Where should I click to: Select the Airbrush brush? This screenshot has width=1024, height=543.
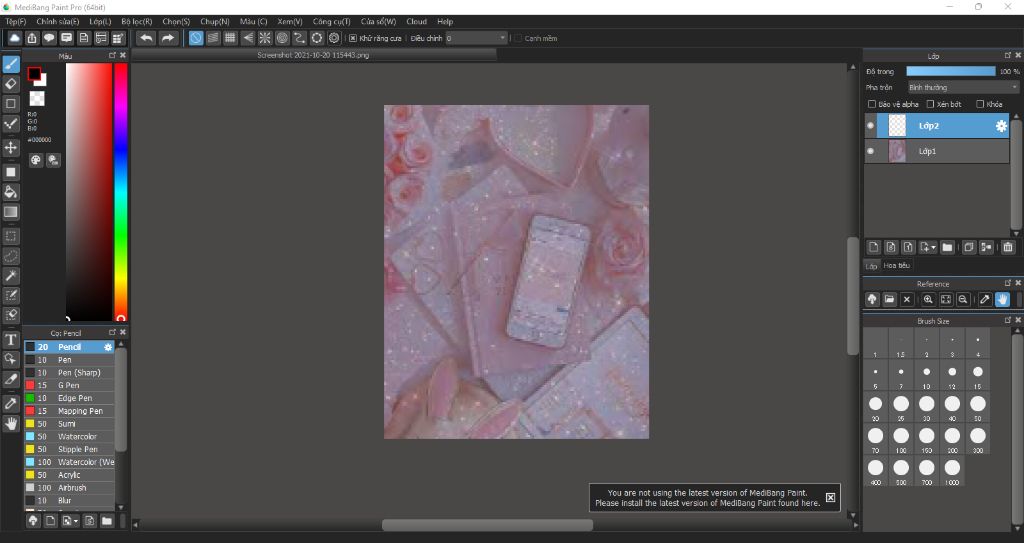point(69,487)
